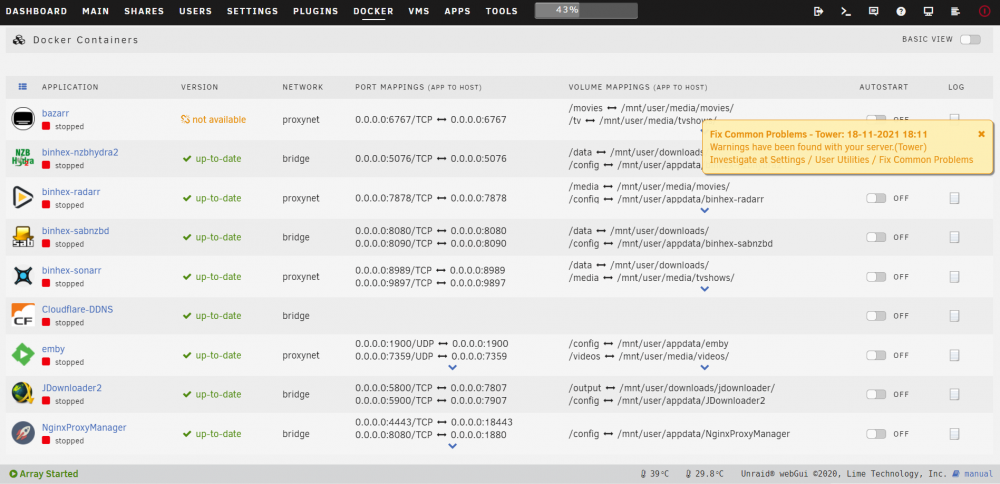Click the binhex-radarr container icon

[22, 198]
